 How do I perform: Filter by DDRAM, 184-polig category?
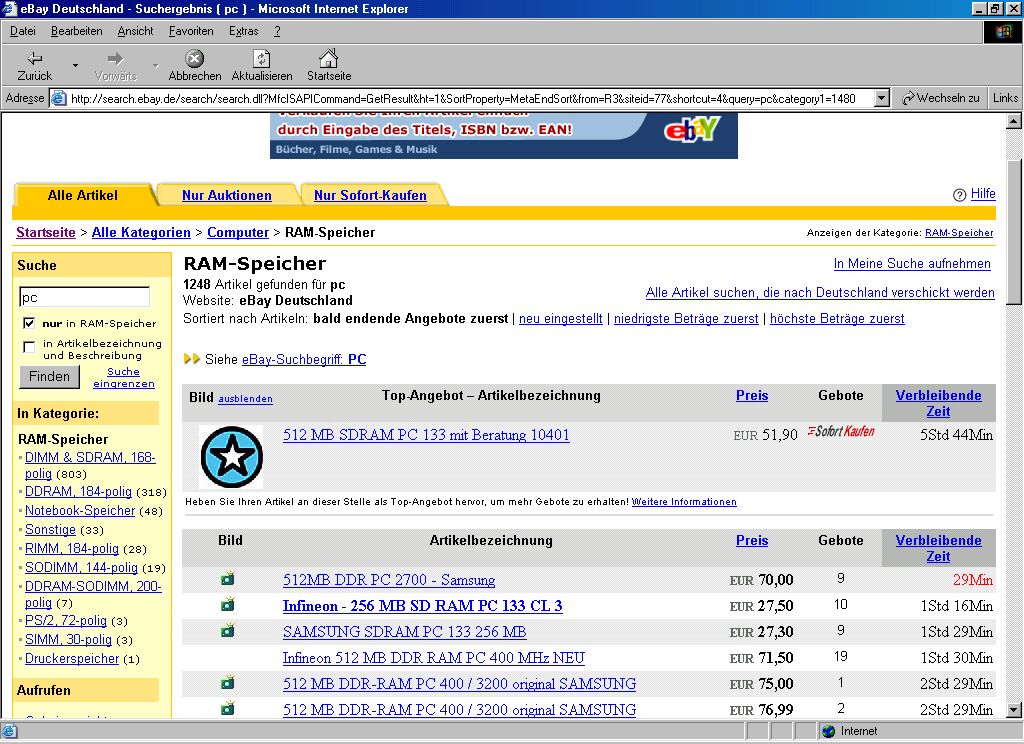click(78, 491)
